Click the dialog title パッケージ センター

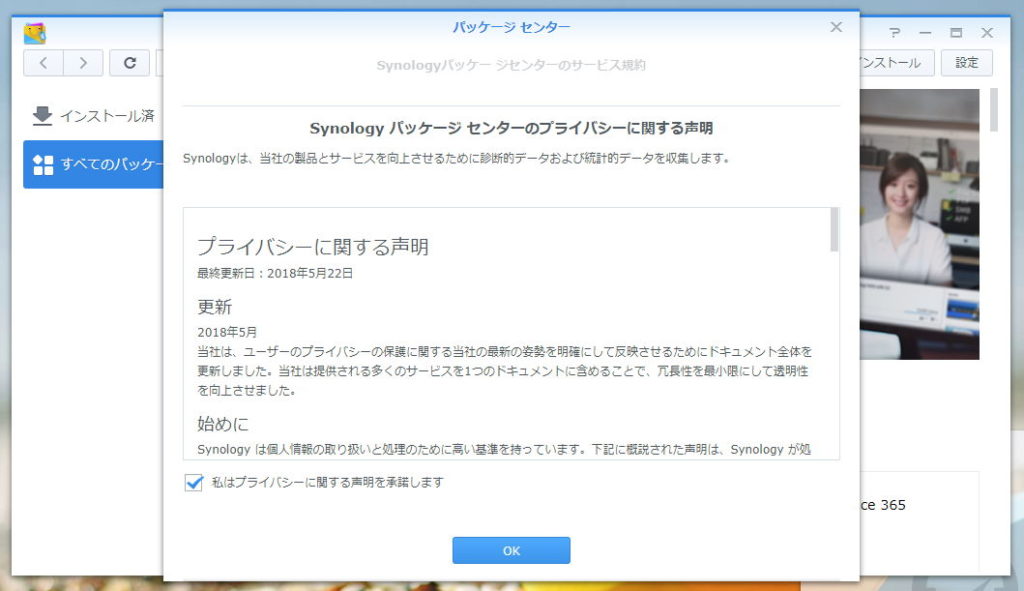511,27
